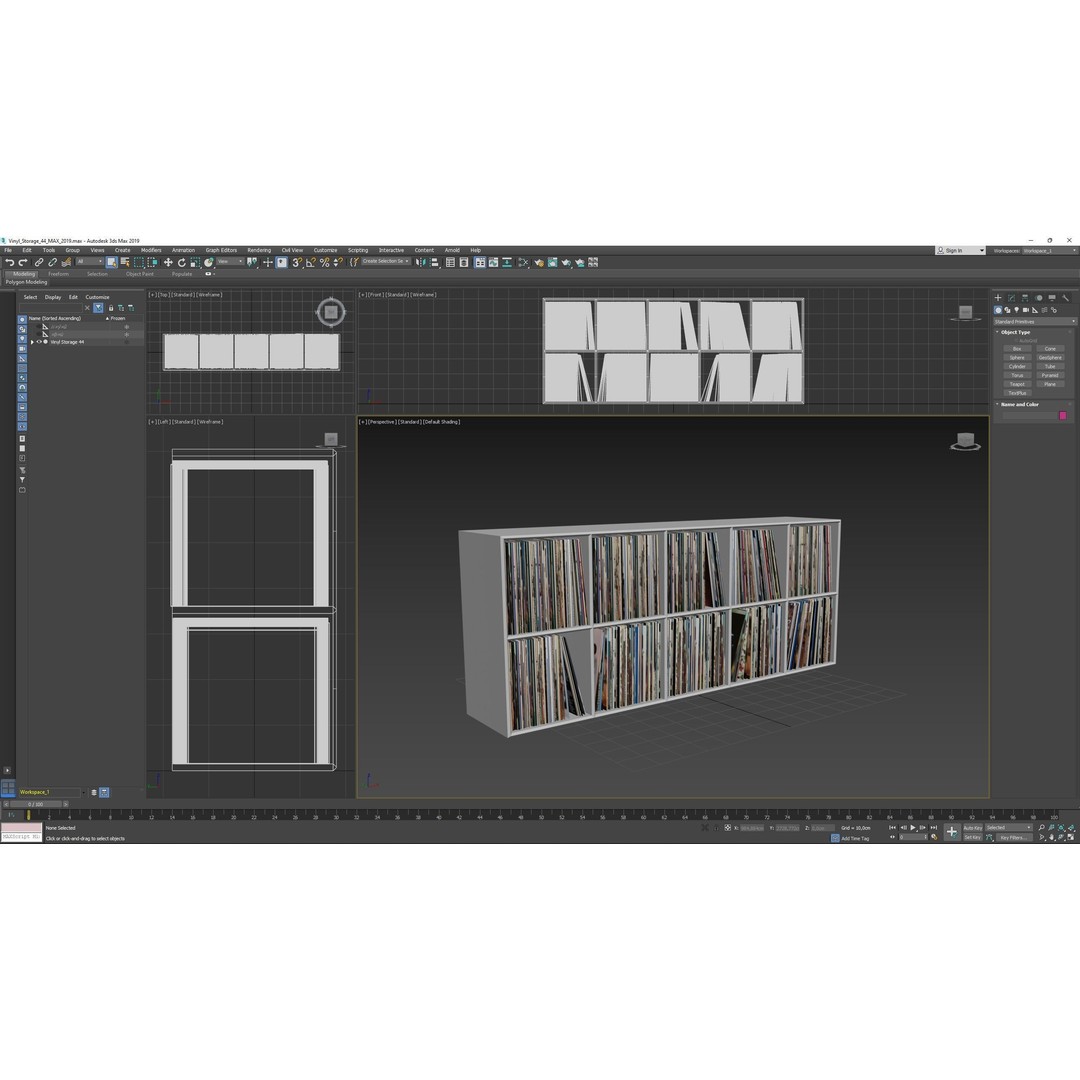The image size is (1080, 1080).
Task: Pick the Select and Move tool
Action: pyautogui.click(x=168, y=262)
